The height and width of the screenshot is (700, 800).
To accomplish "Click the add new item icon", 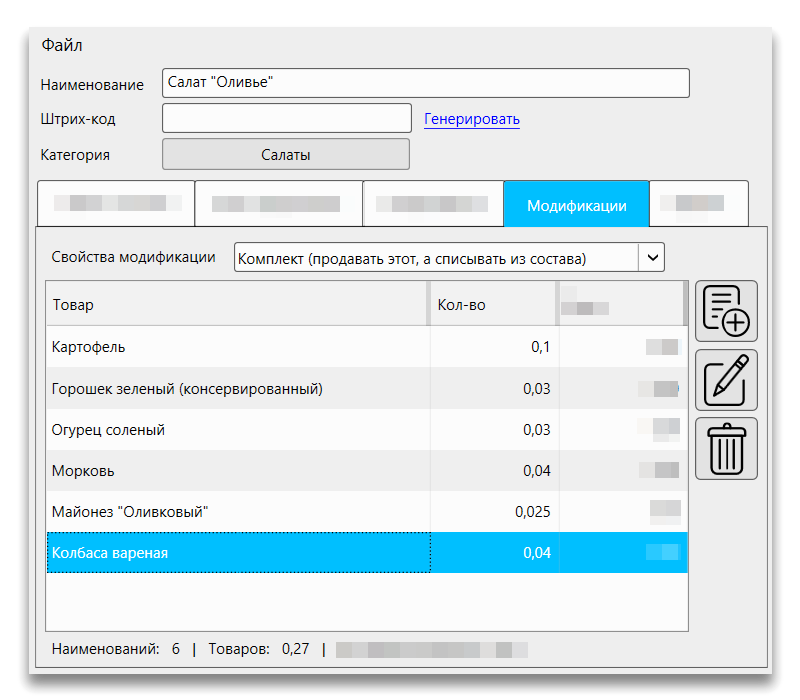I will [726, 311].
